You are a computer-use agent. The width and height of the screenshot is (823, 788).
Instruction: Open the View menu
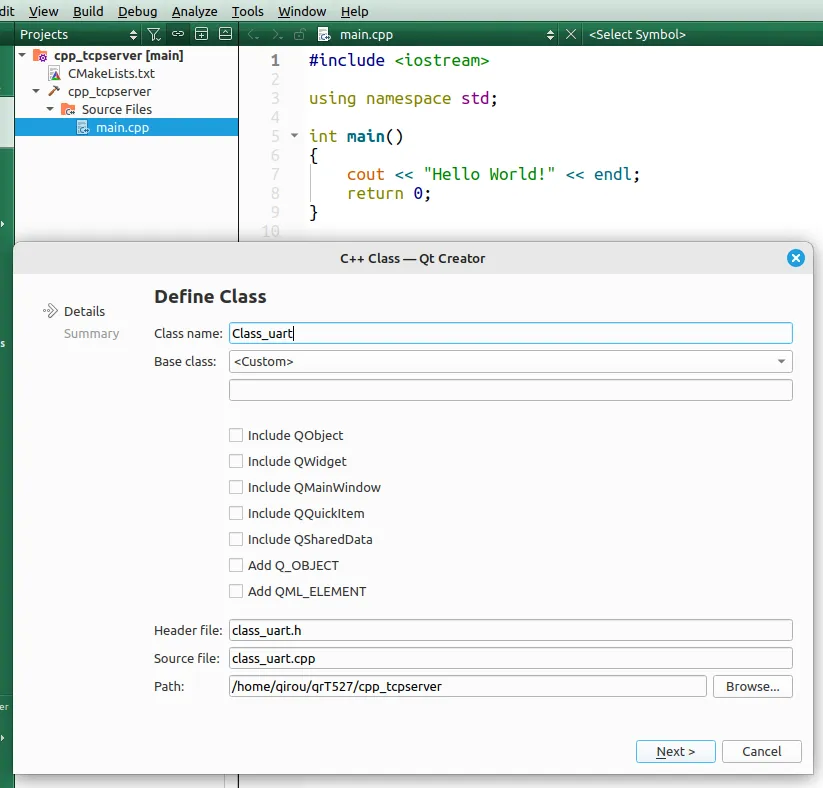44,11
